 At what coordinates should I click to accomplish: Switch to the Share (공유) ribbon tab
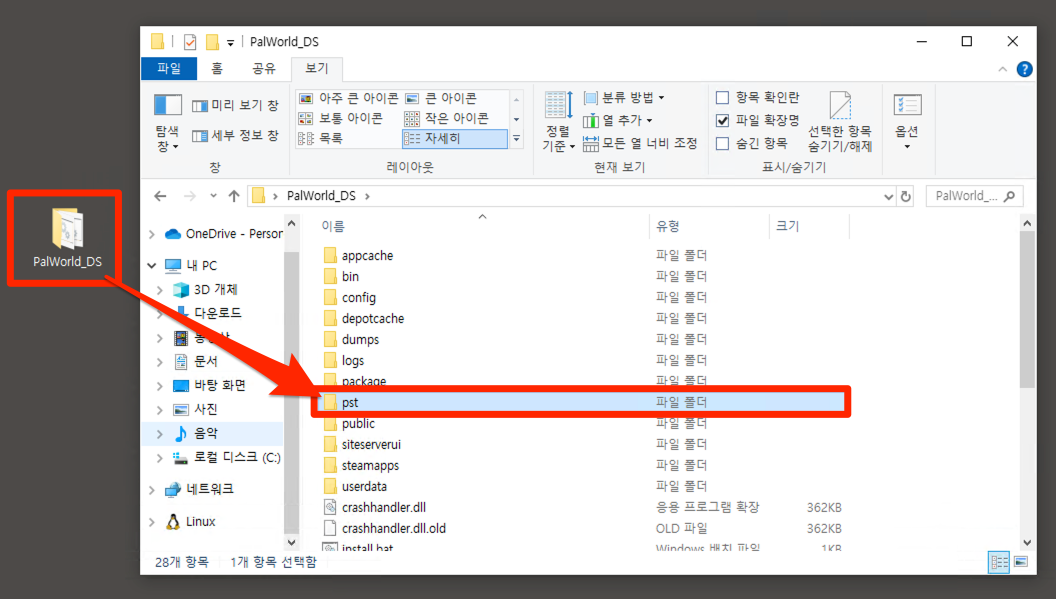point(263,68)
